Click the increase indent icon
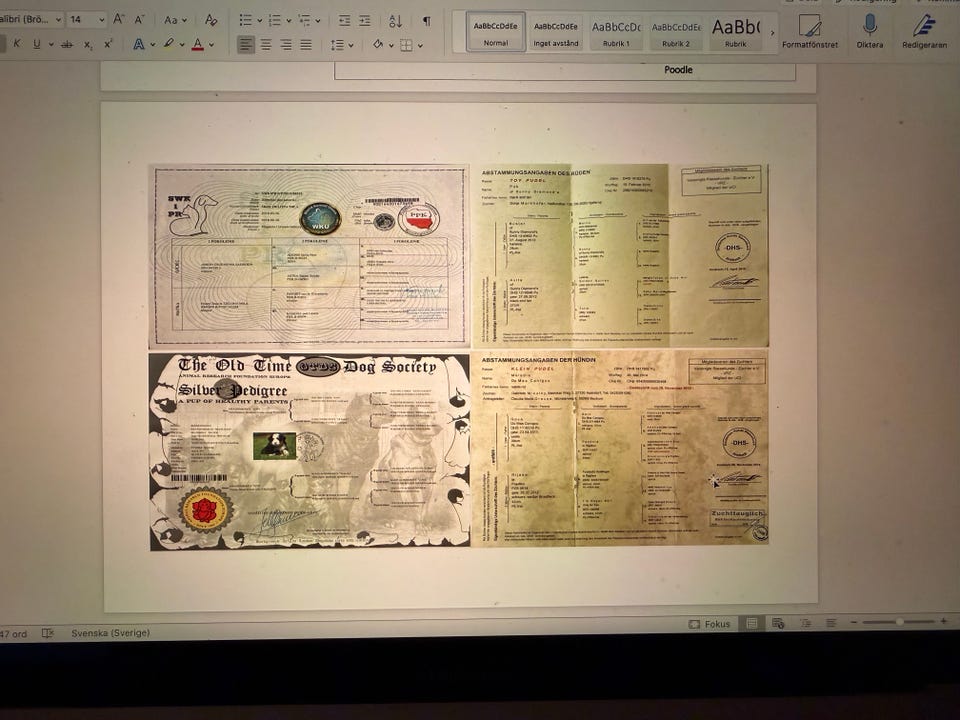960x720 pixels. point(365,20)
